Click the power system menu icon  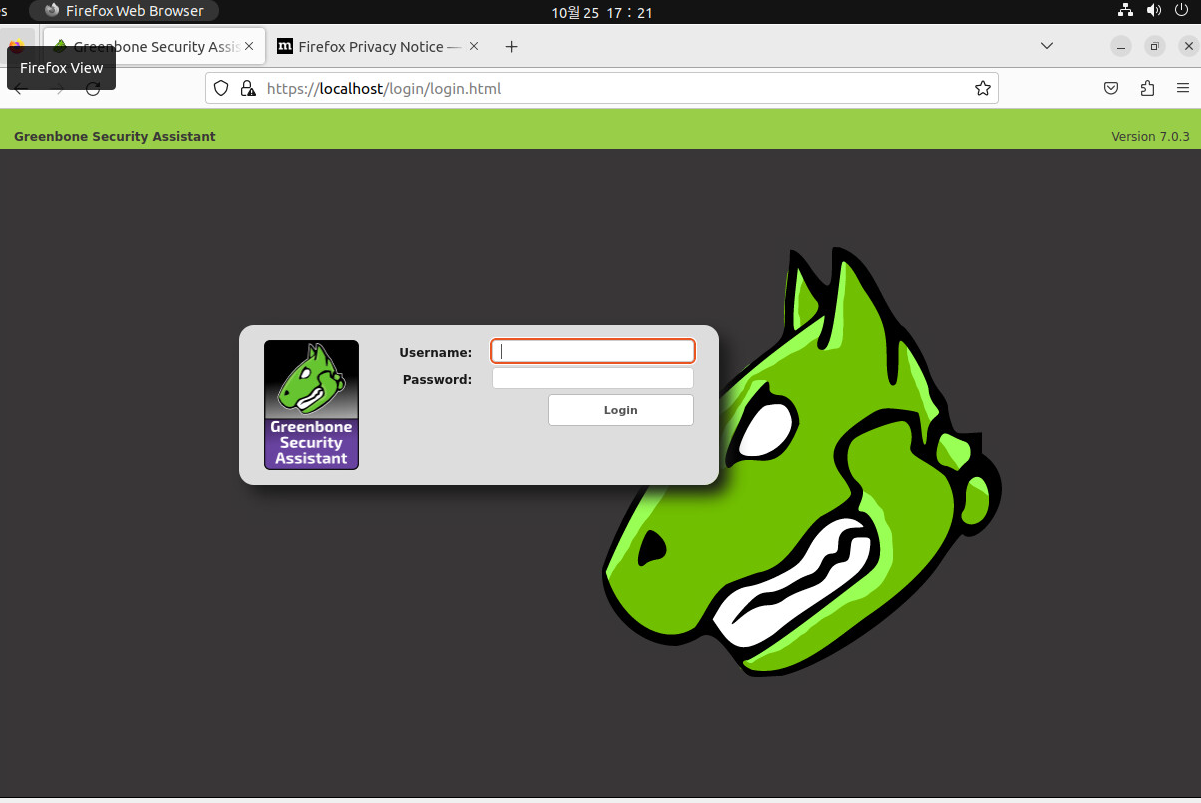point(1182,11)
